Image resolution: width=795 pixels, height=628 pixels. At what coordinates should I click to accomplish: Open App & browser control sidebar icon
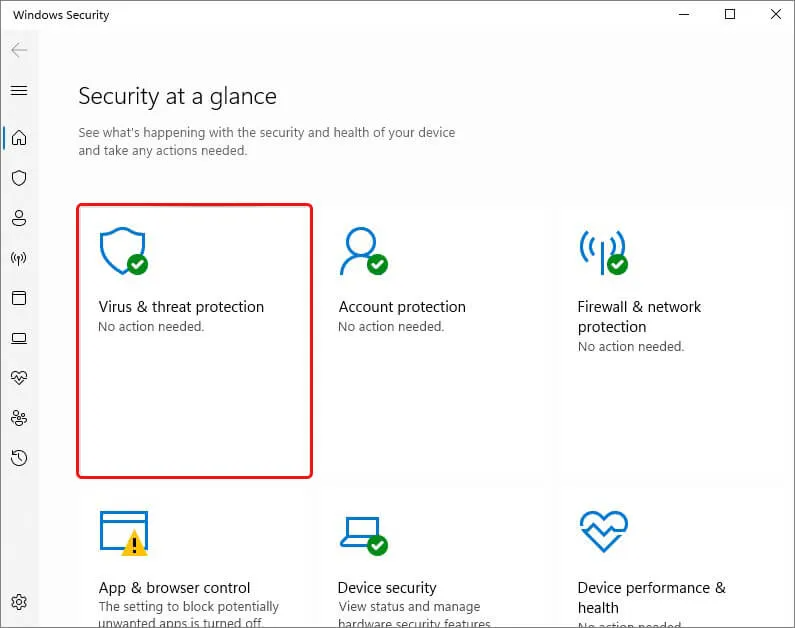click(x=19, y=298)
